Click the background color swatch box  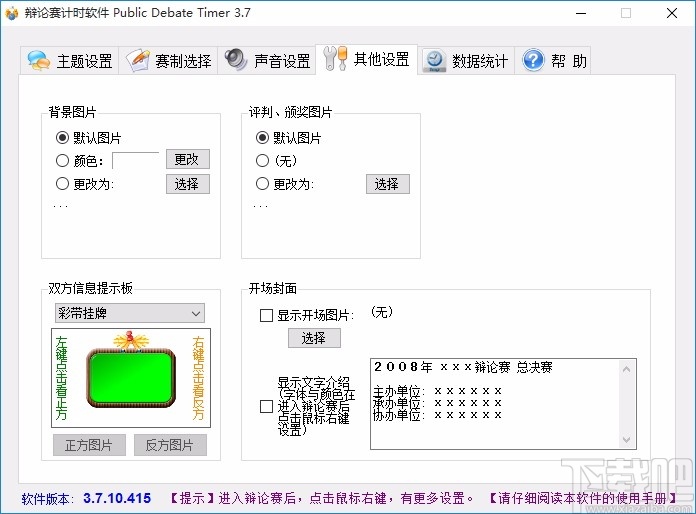(135, 160)
